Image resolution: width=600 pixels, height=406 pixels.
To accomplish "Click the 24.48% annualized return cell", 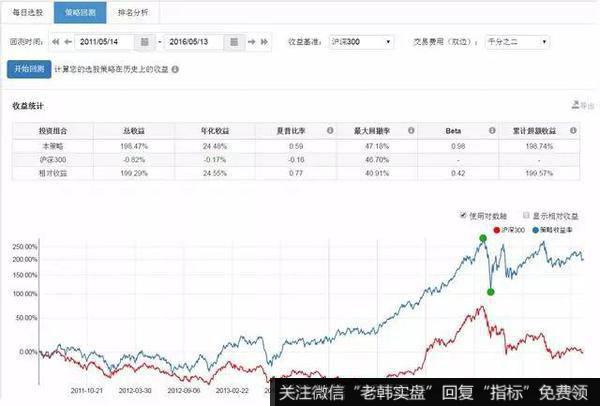I will [215, 146].
